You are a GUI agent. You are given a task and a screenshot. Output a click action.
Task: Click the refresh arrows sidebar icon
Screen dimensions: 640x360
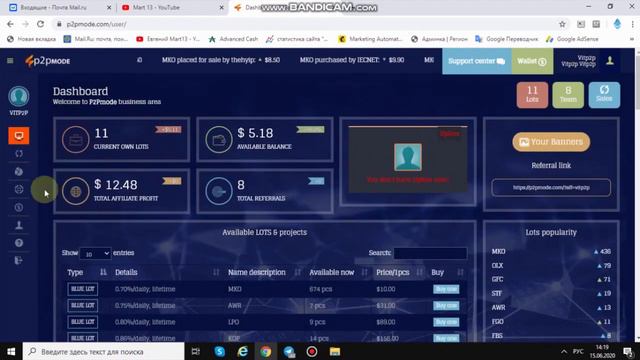pyautogui.click(x=19, y=153)
